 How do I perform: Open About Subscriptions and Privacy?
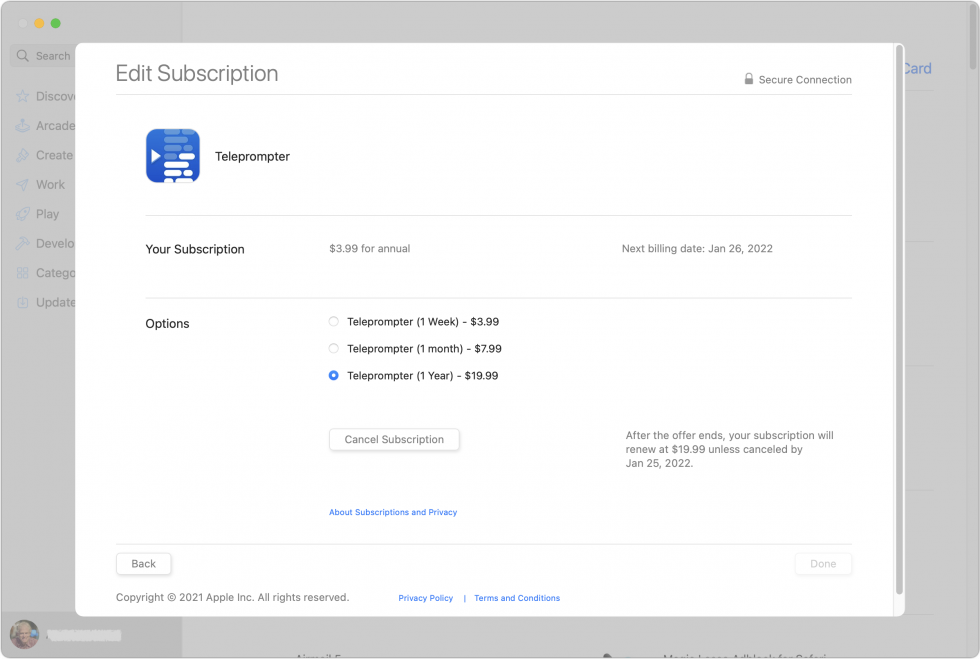point(393,511)
